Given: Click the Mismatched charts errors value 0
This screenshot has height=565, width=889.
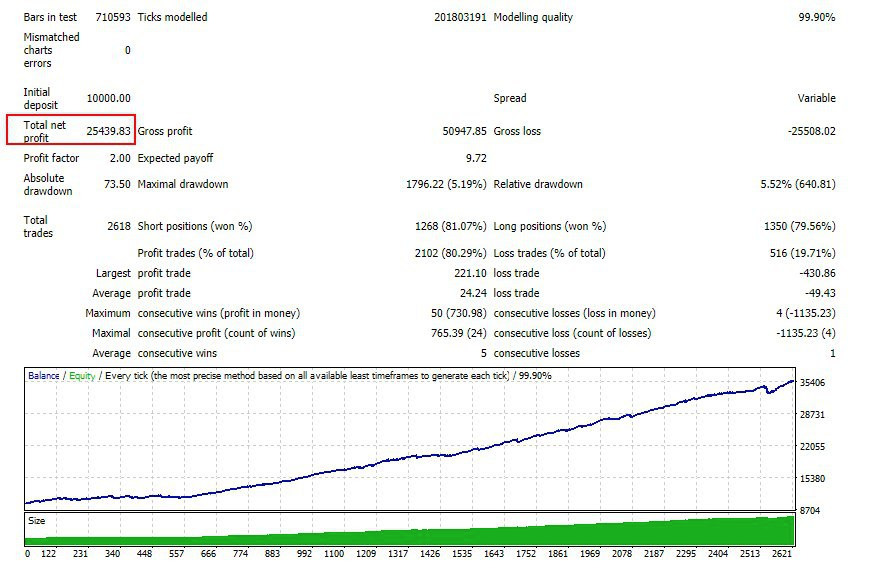Looking at the screenshot, I should [128, 50].
